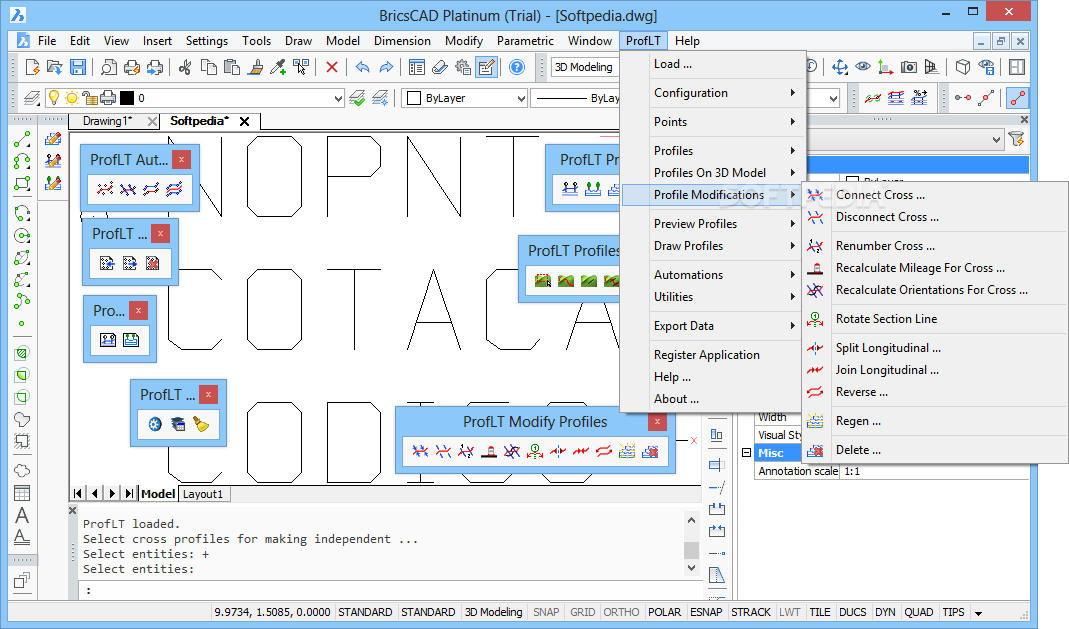
Task: Click Load ... in ProfLT menu
Action: pos(672,64)
